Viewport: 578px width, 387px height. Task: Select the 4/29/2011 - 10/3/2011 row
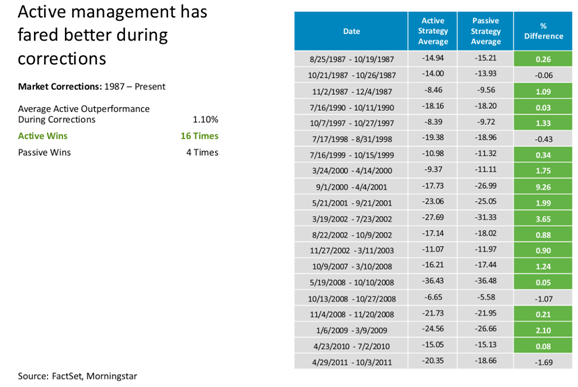click(433, 362)
